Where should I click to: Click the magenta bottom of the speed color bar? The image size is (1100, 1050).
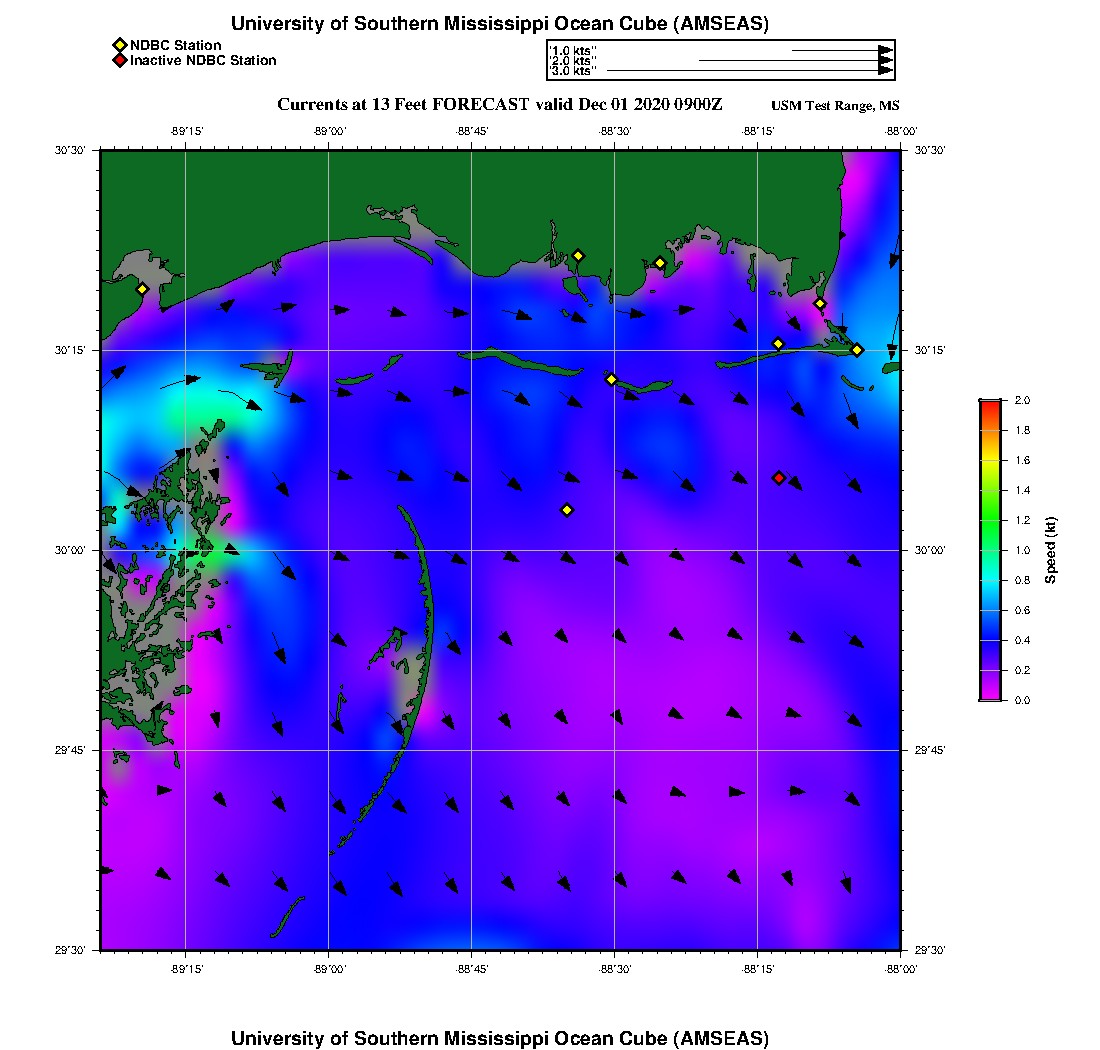(990, 696)
